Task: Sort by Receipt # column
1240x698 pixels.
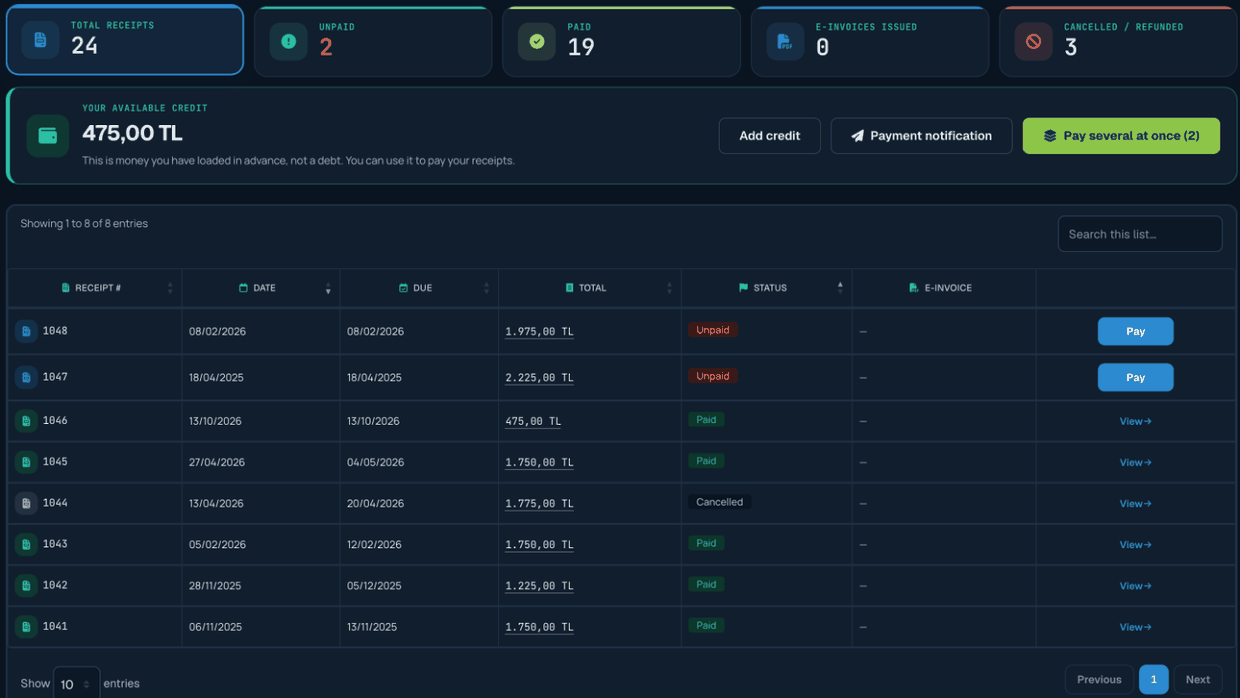Action: [95, 288]
